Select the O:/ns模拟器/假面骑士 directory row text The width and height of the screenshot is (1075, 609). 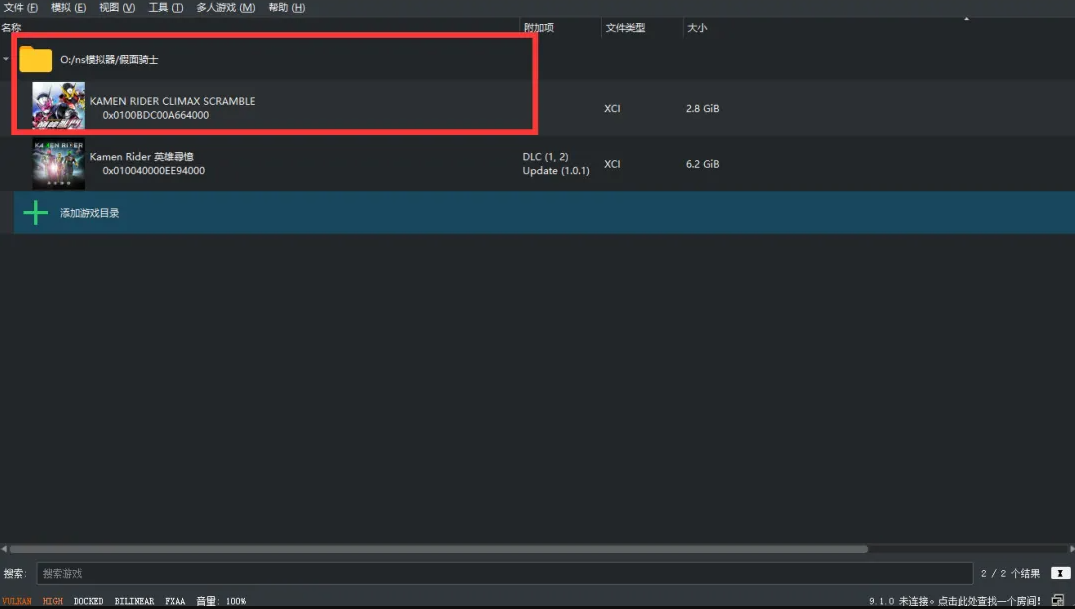(x=109, y=60)
